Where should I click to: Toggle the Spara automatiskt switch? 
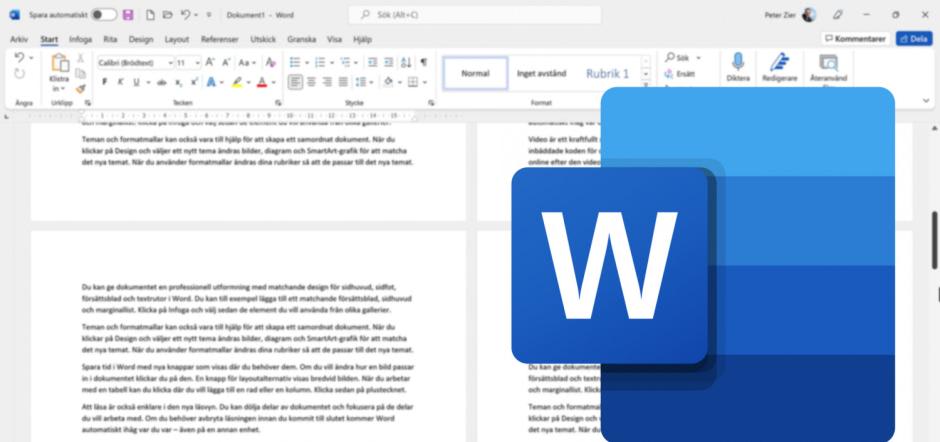tap(104, 15)
